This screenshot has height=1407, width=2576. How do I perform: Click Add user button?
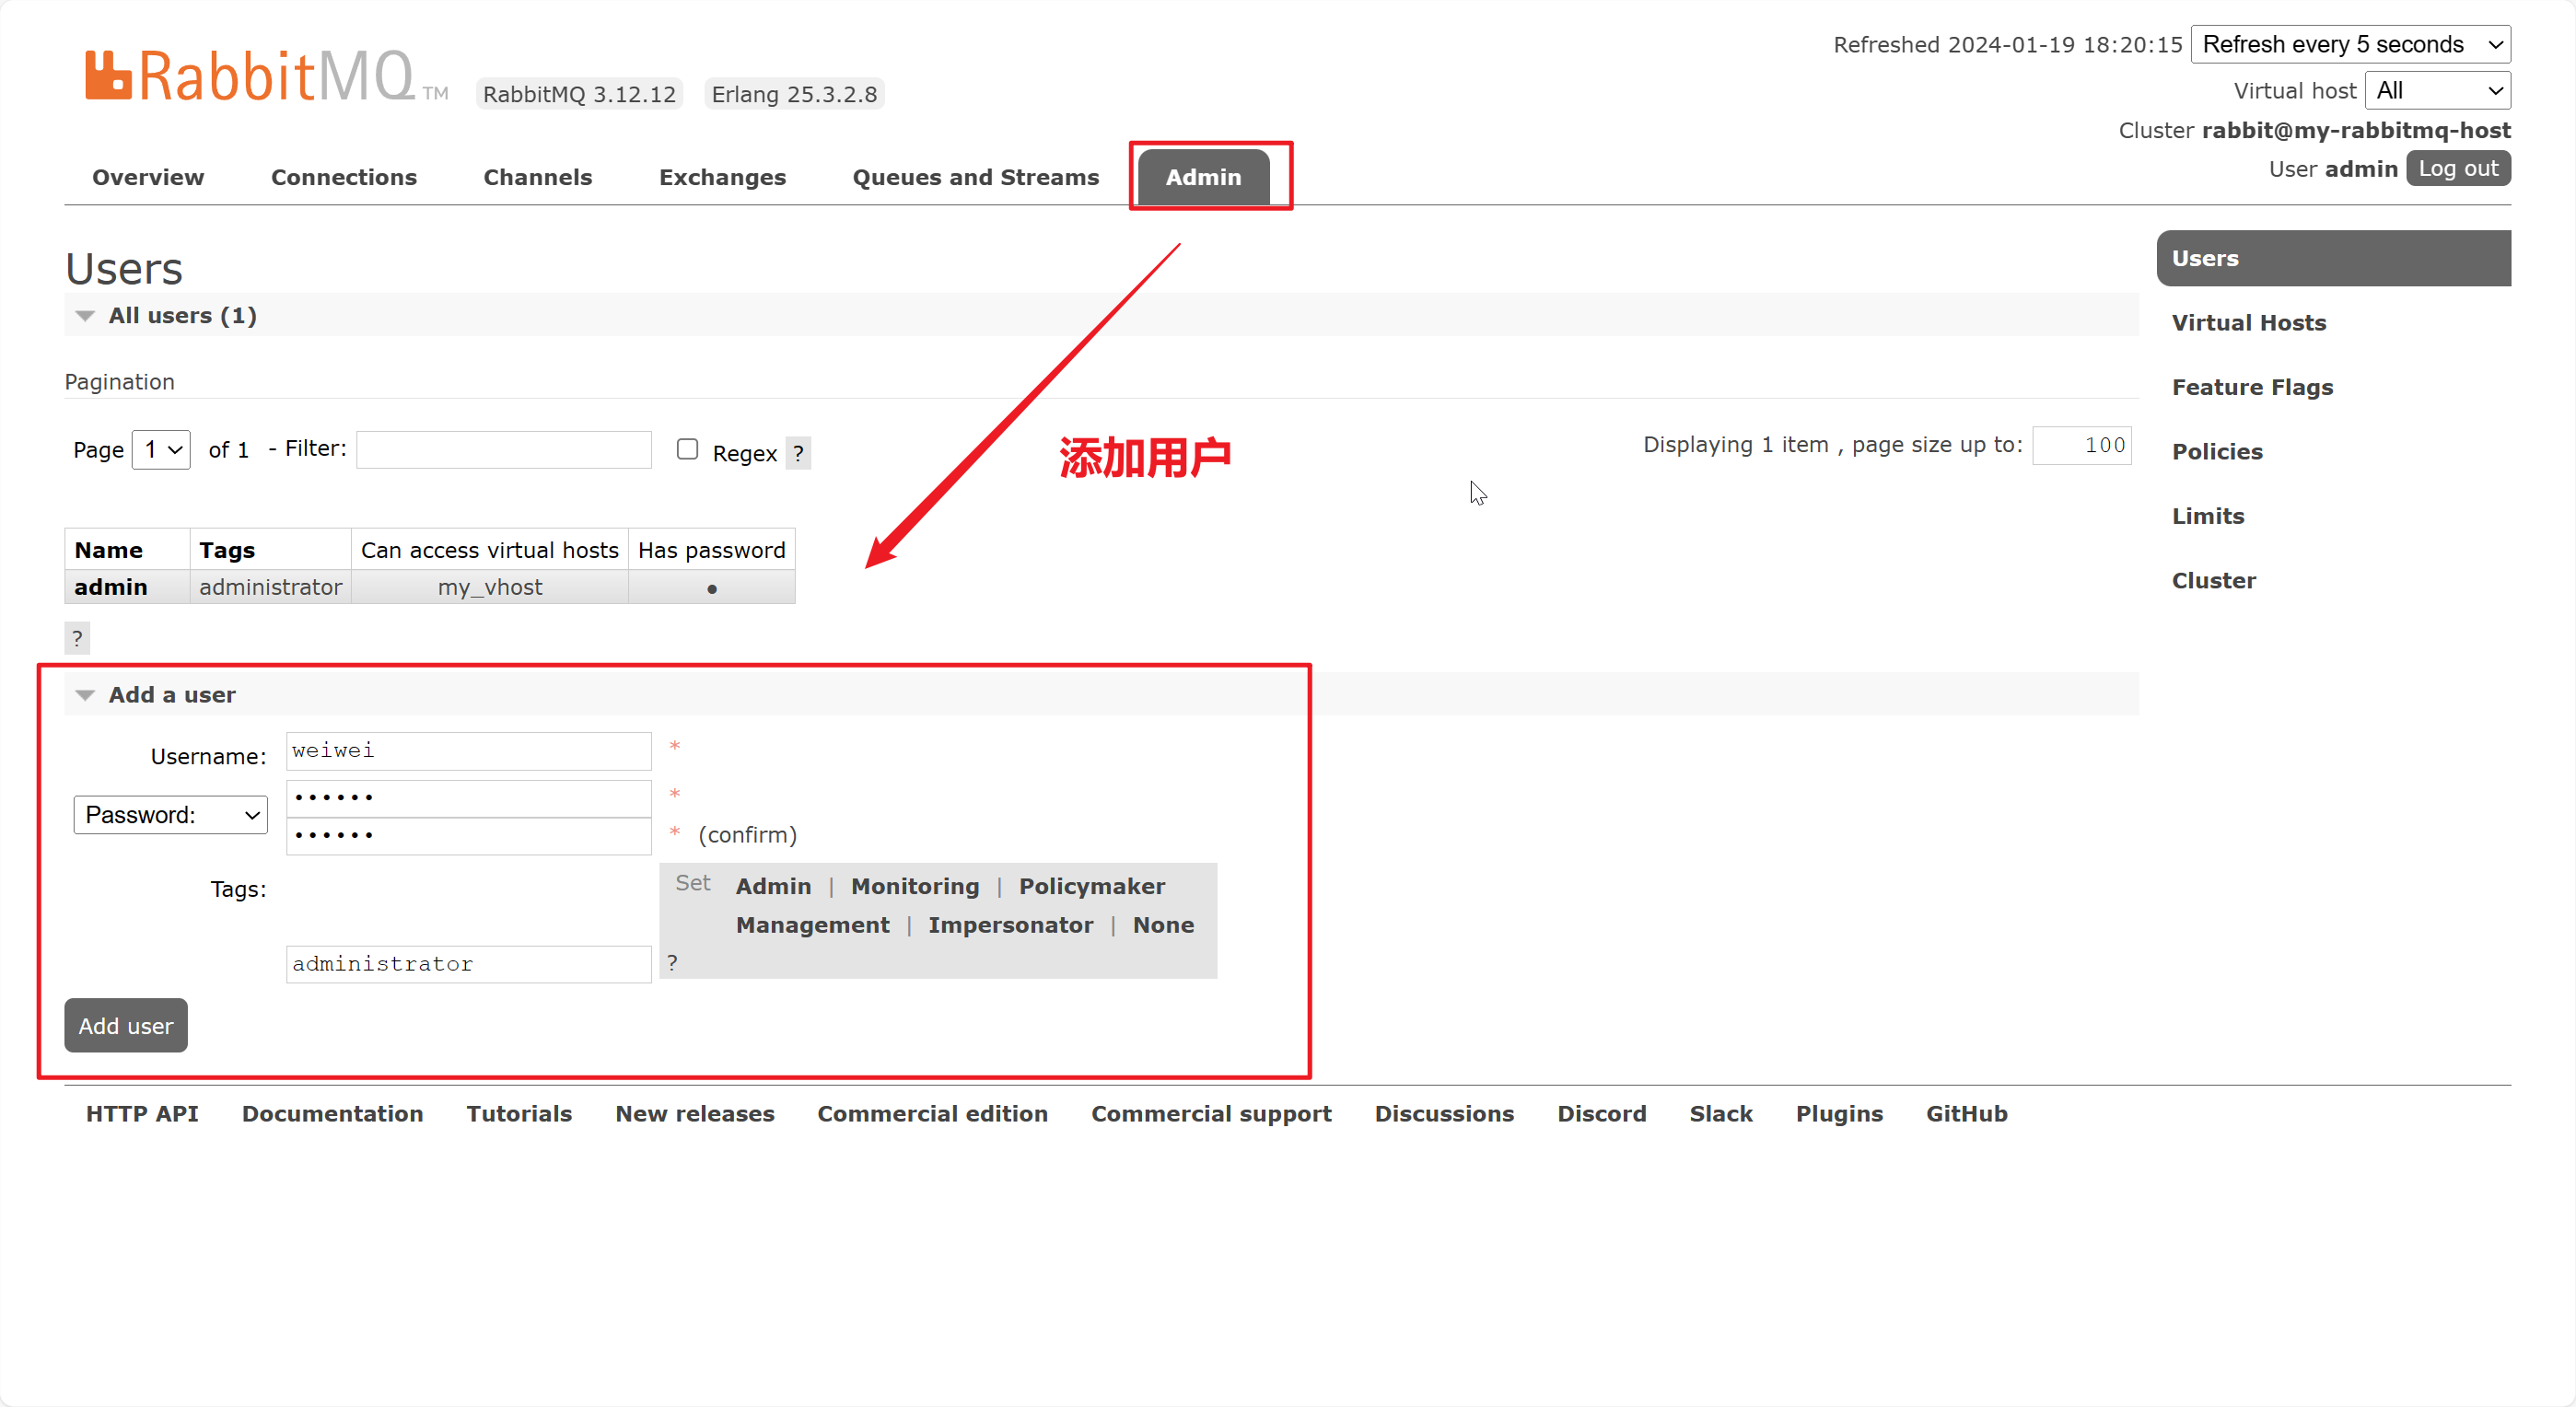click(x=124, y=1026)
